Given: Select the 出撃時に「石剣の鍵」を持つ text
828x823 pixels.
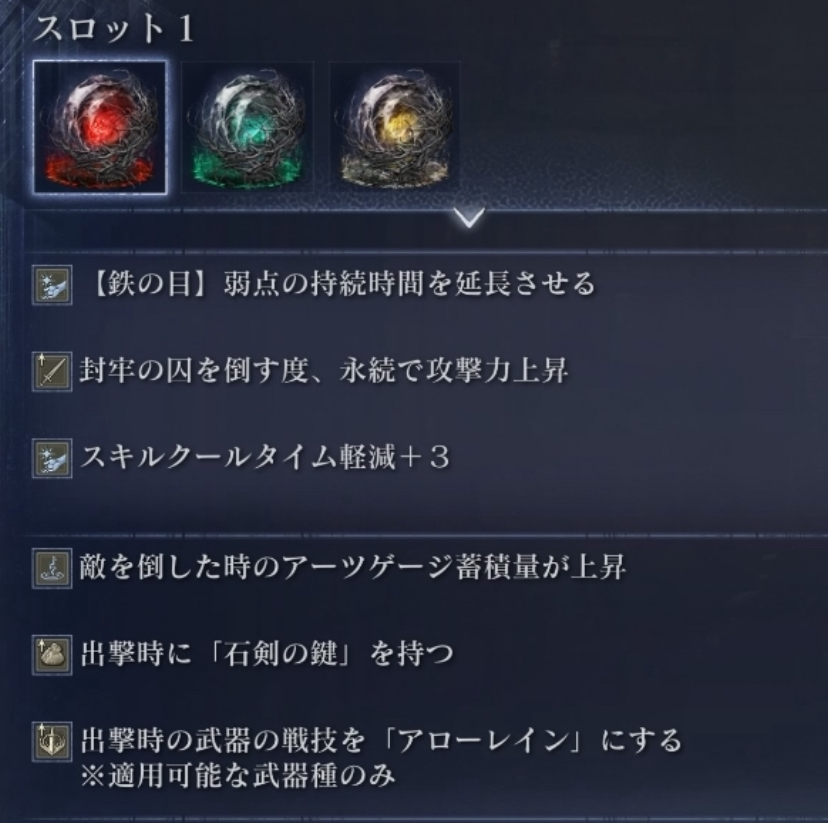Looking at the screenshot, I should click(267, 654).
